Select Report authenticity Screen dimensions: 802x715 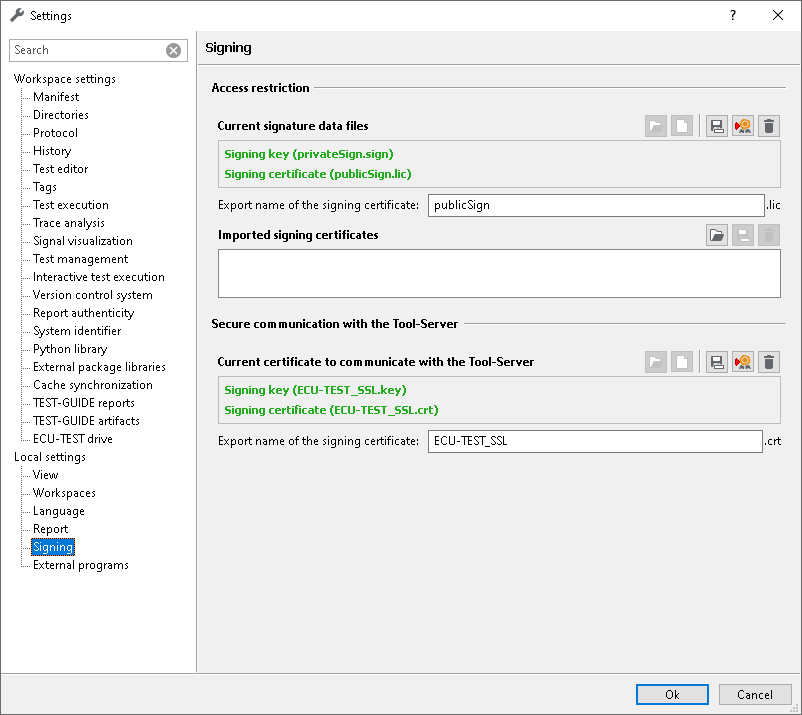click(83, 313)
